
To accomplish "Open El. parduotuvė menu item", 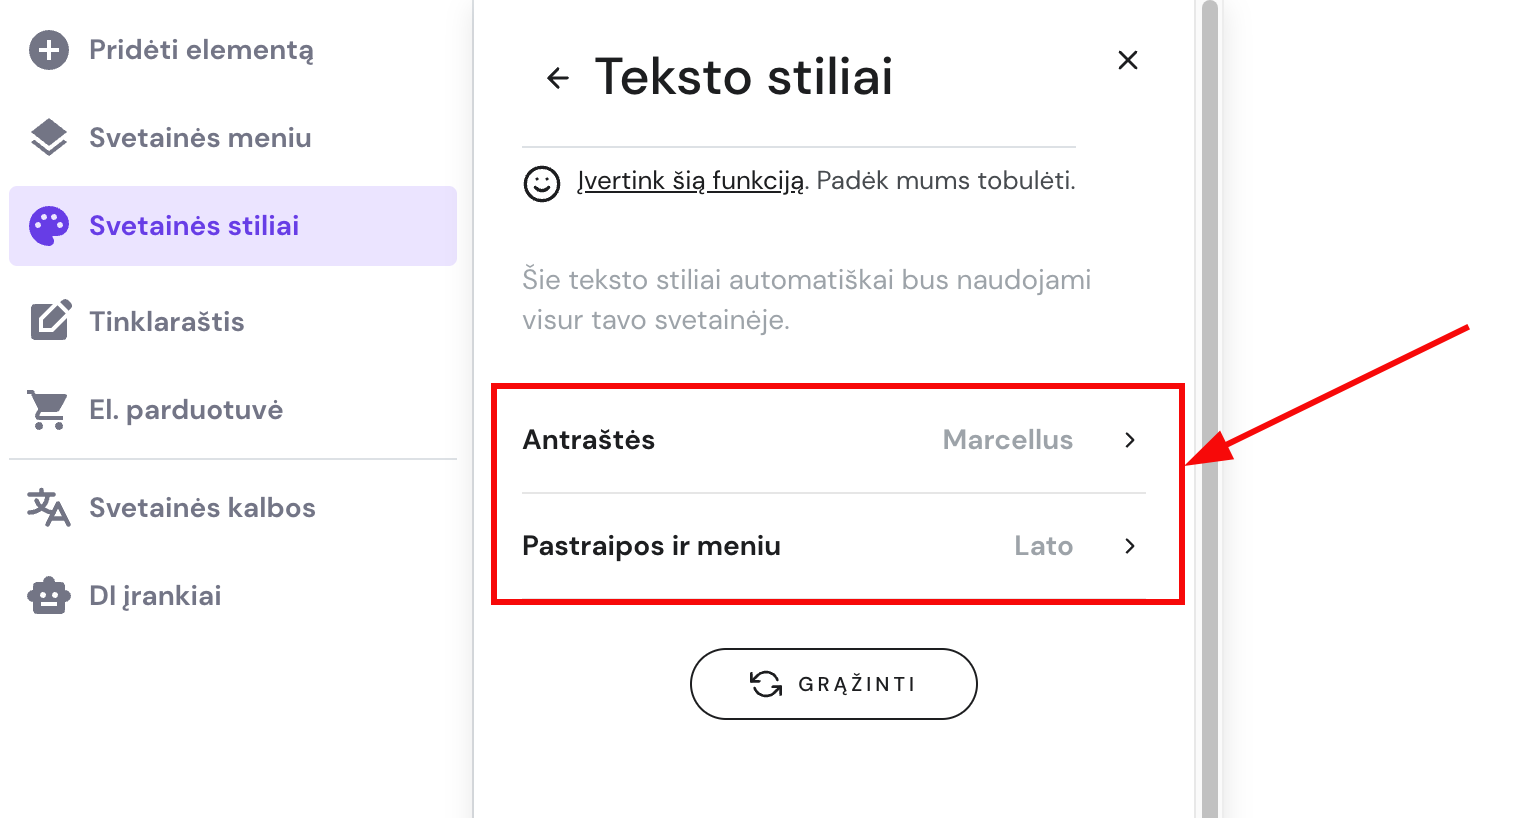I will [x=186, y=410].
